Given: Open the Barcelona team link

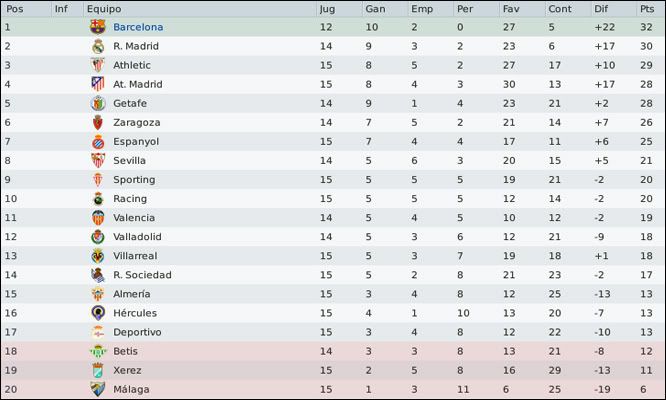Looking at the screenshot, I should point(138,27).
